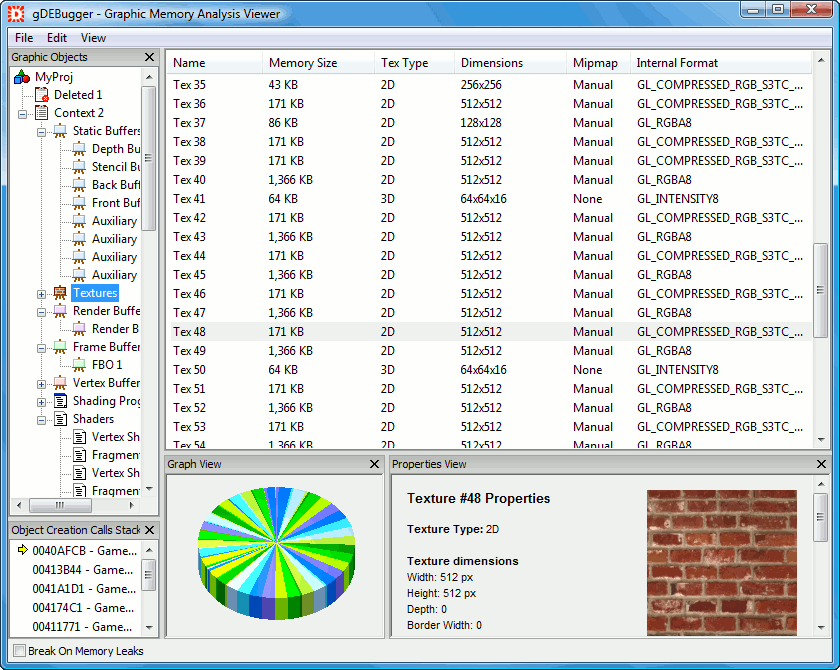Sort table by Internal Format column header
840x670 pixels.
pos(677,63)
